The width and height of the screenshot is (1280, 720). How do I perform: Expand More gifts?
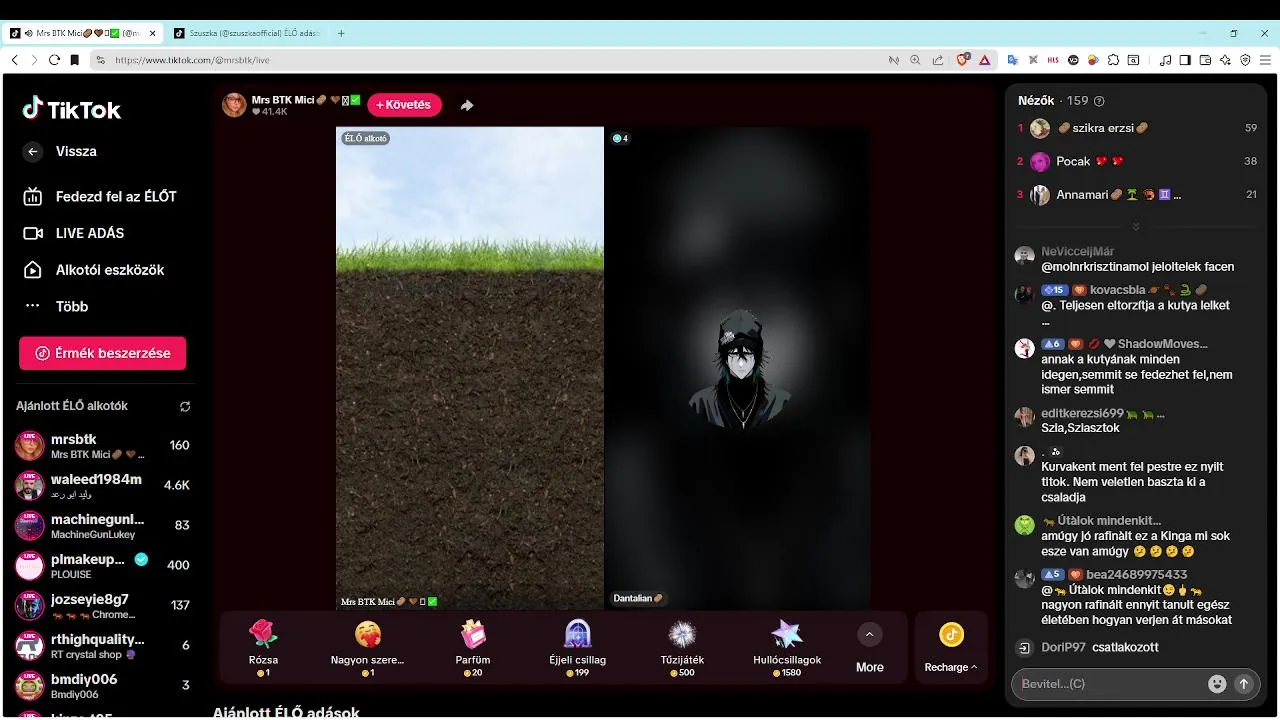(x=869, y=648)
